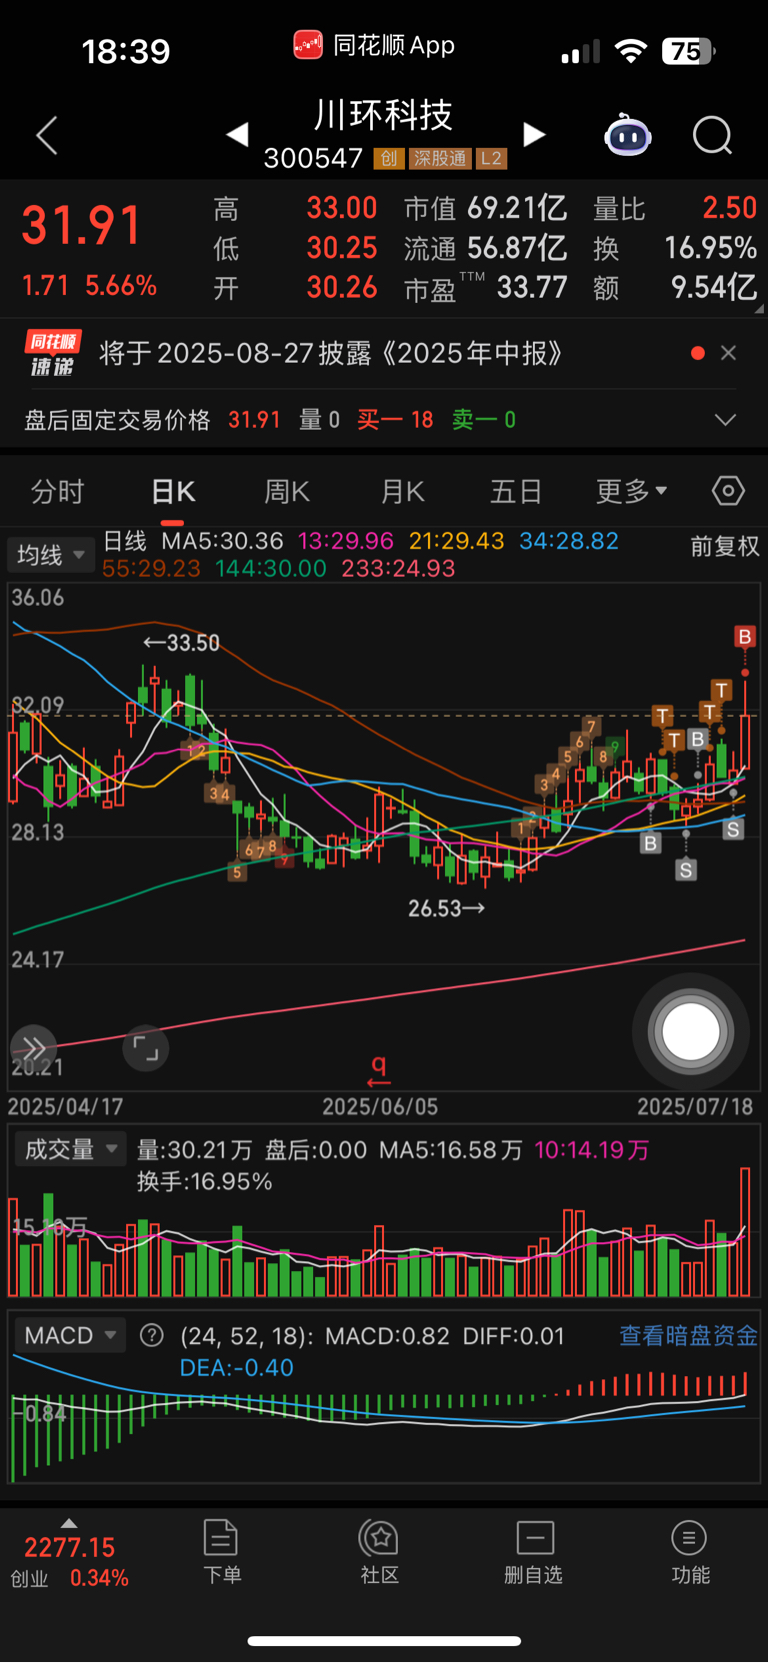Expand index panel with small up arrow
Viewport: 768px width, 1663px height.
tap(69, 1523)
